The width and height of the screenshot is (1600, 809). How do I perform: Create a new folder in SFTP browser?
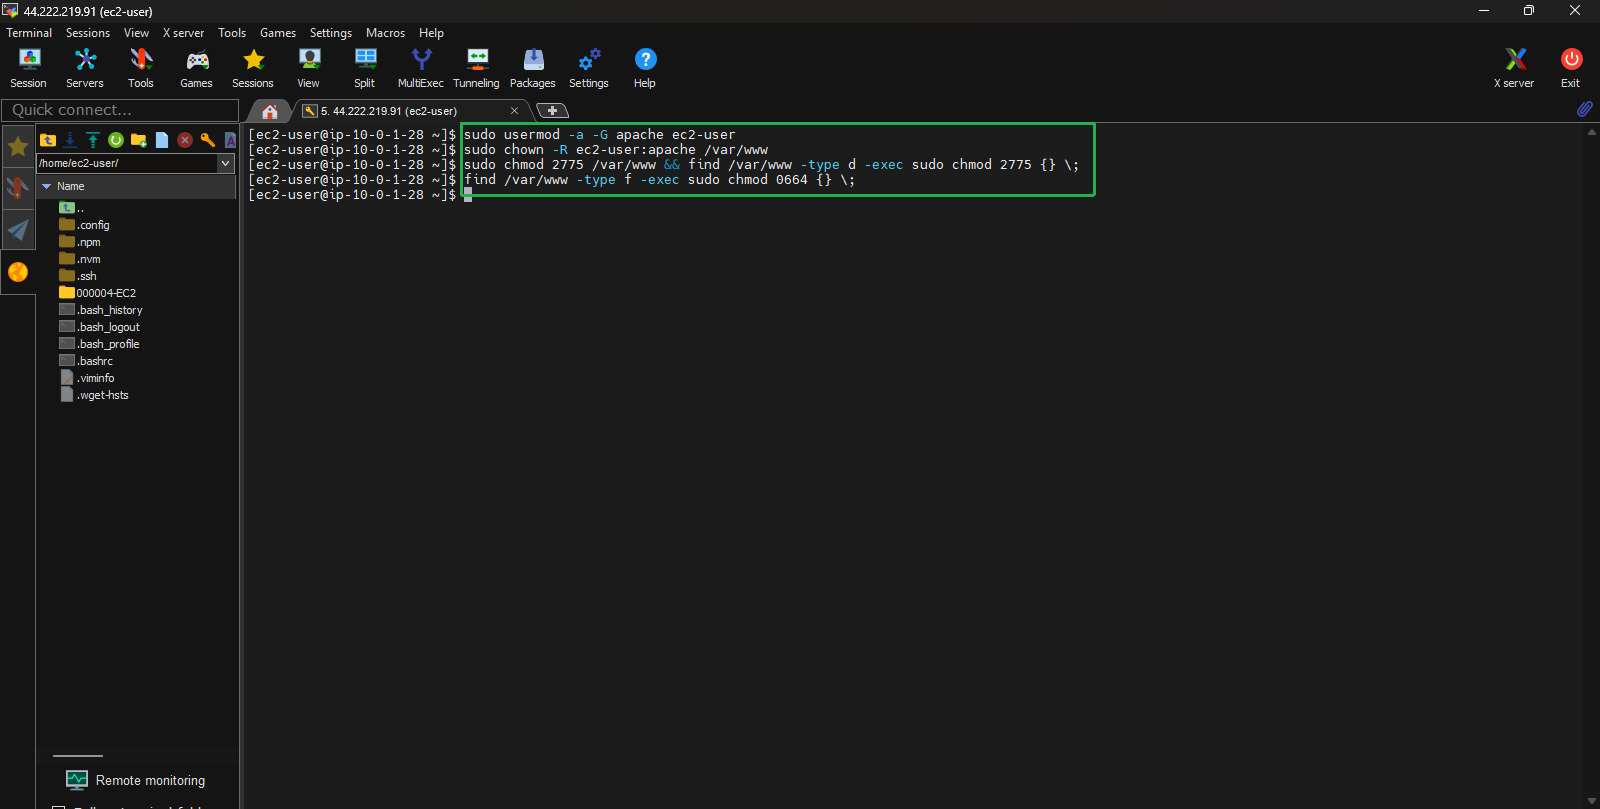[139, 140]
